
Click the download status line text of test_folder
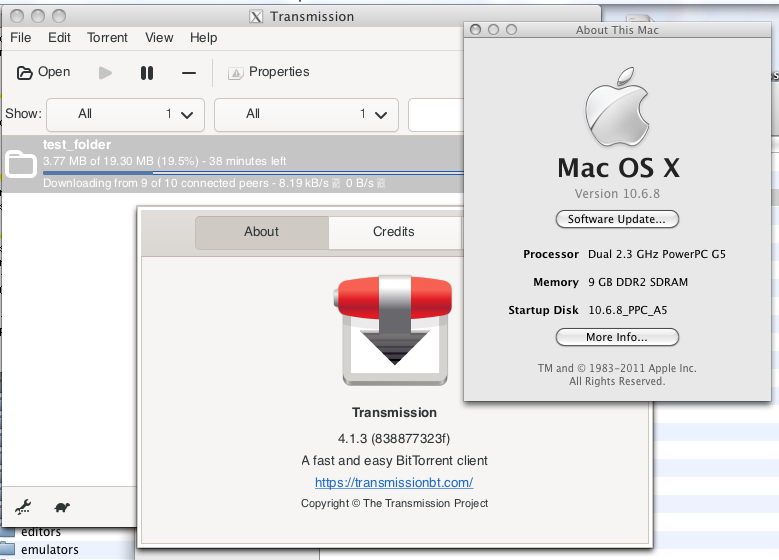[214, 183]
